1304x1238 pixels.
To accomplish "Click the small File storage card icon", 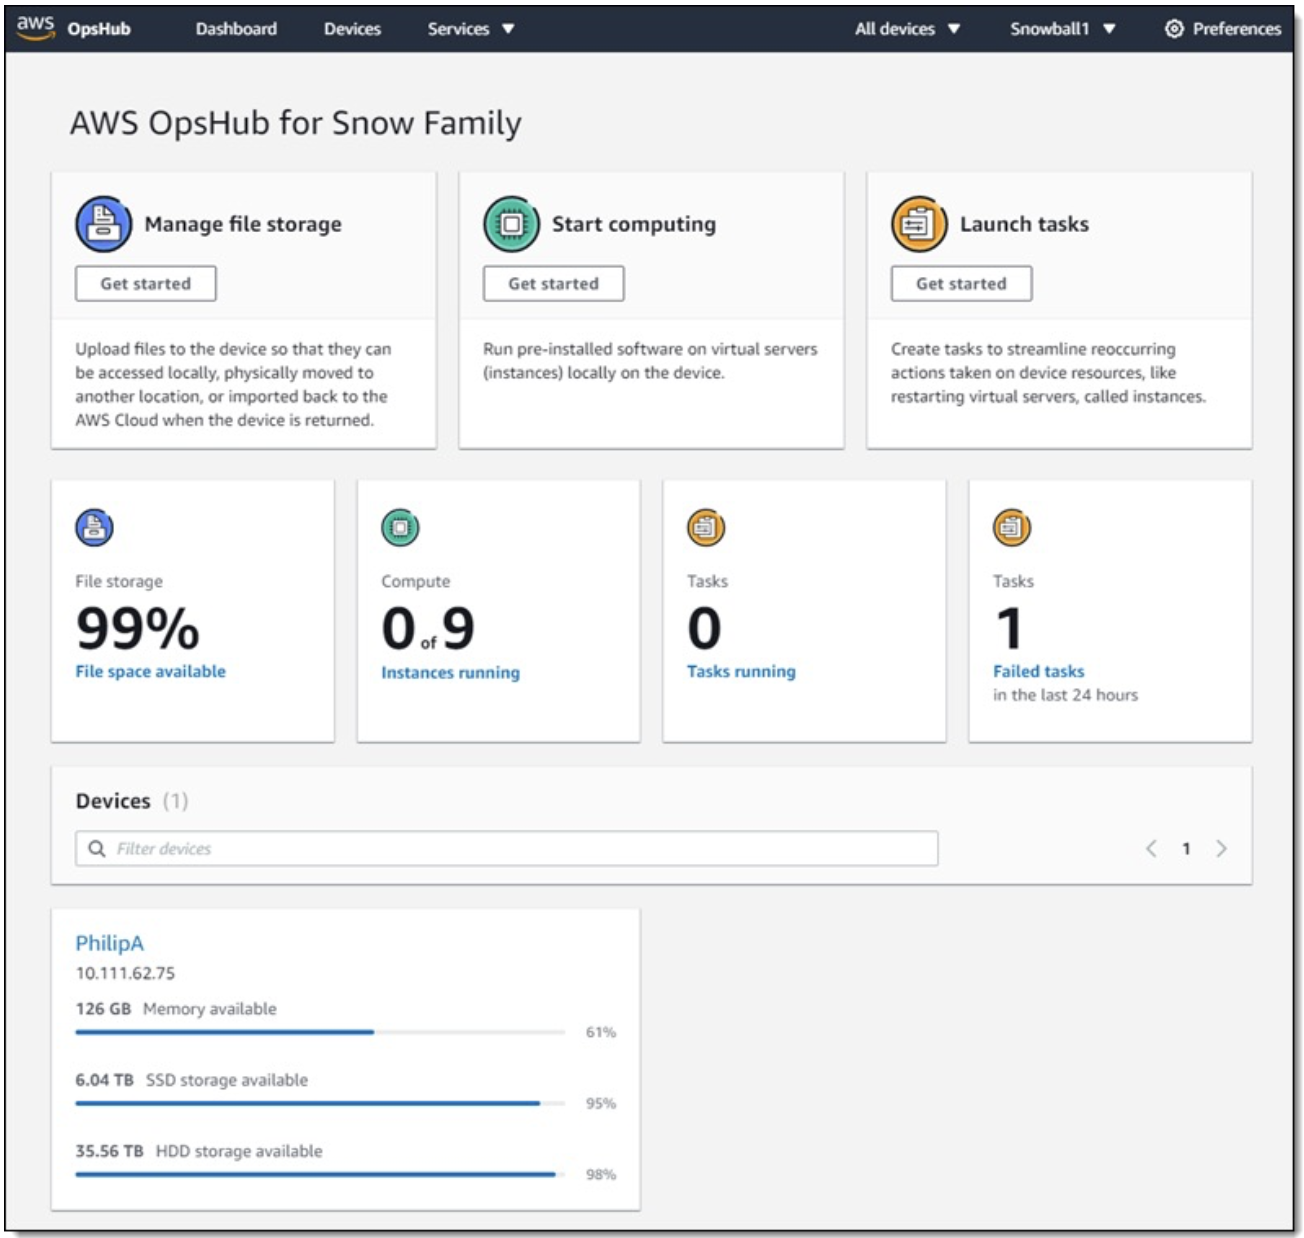I will pos(95,527).
